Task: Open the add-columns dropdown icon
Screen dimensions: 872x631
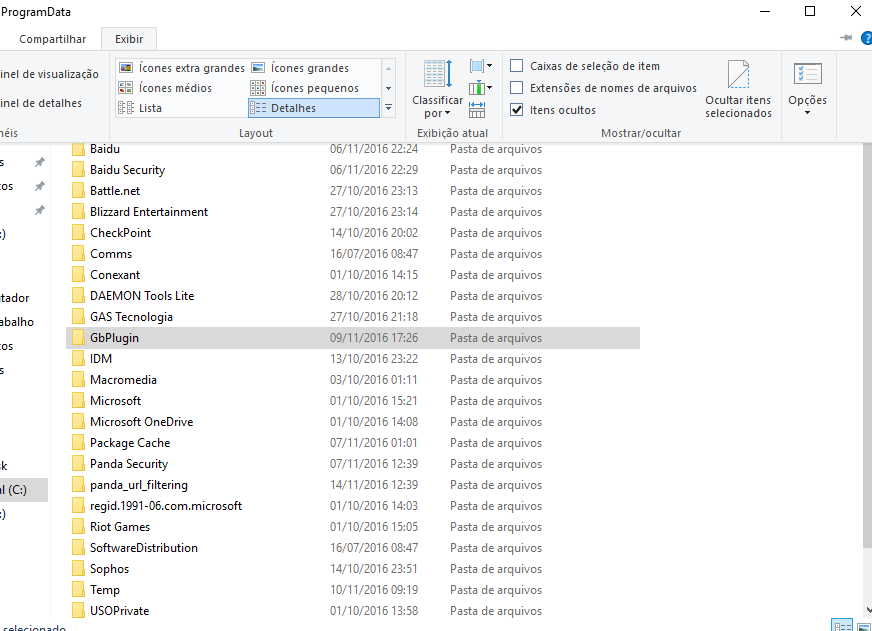Action: click(x=480, y=88)
